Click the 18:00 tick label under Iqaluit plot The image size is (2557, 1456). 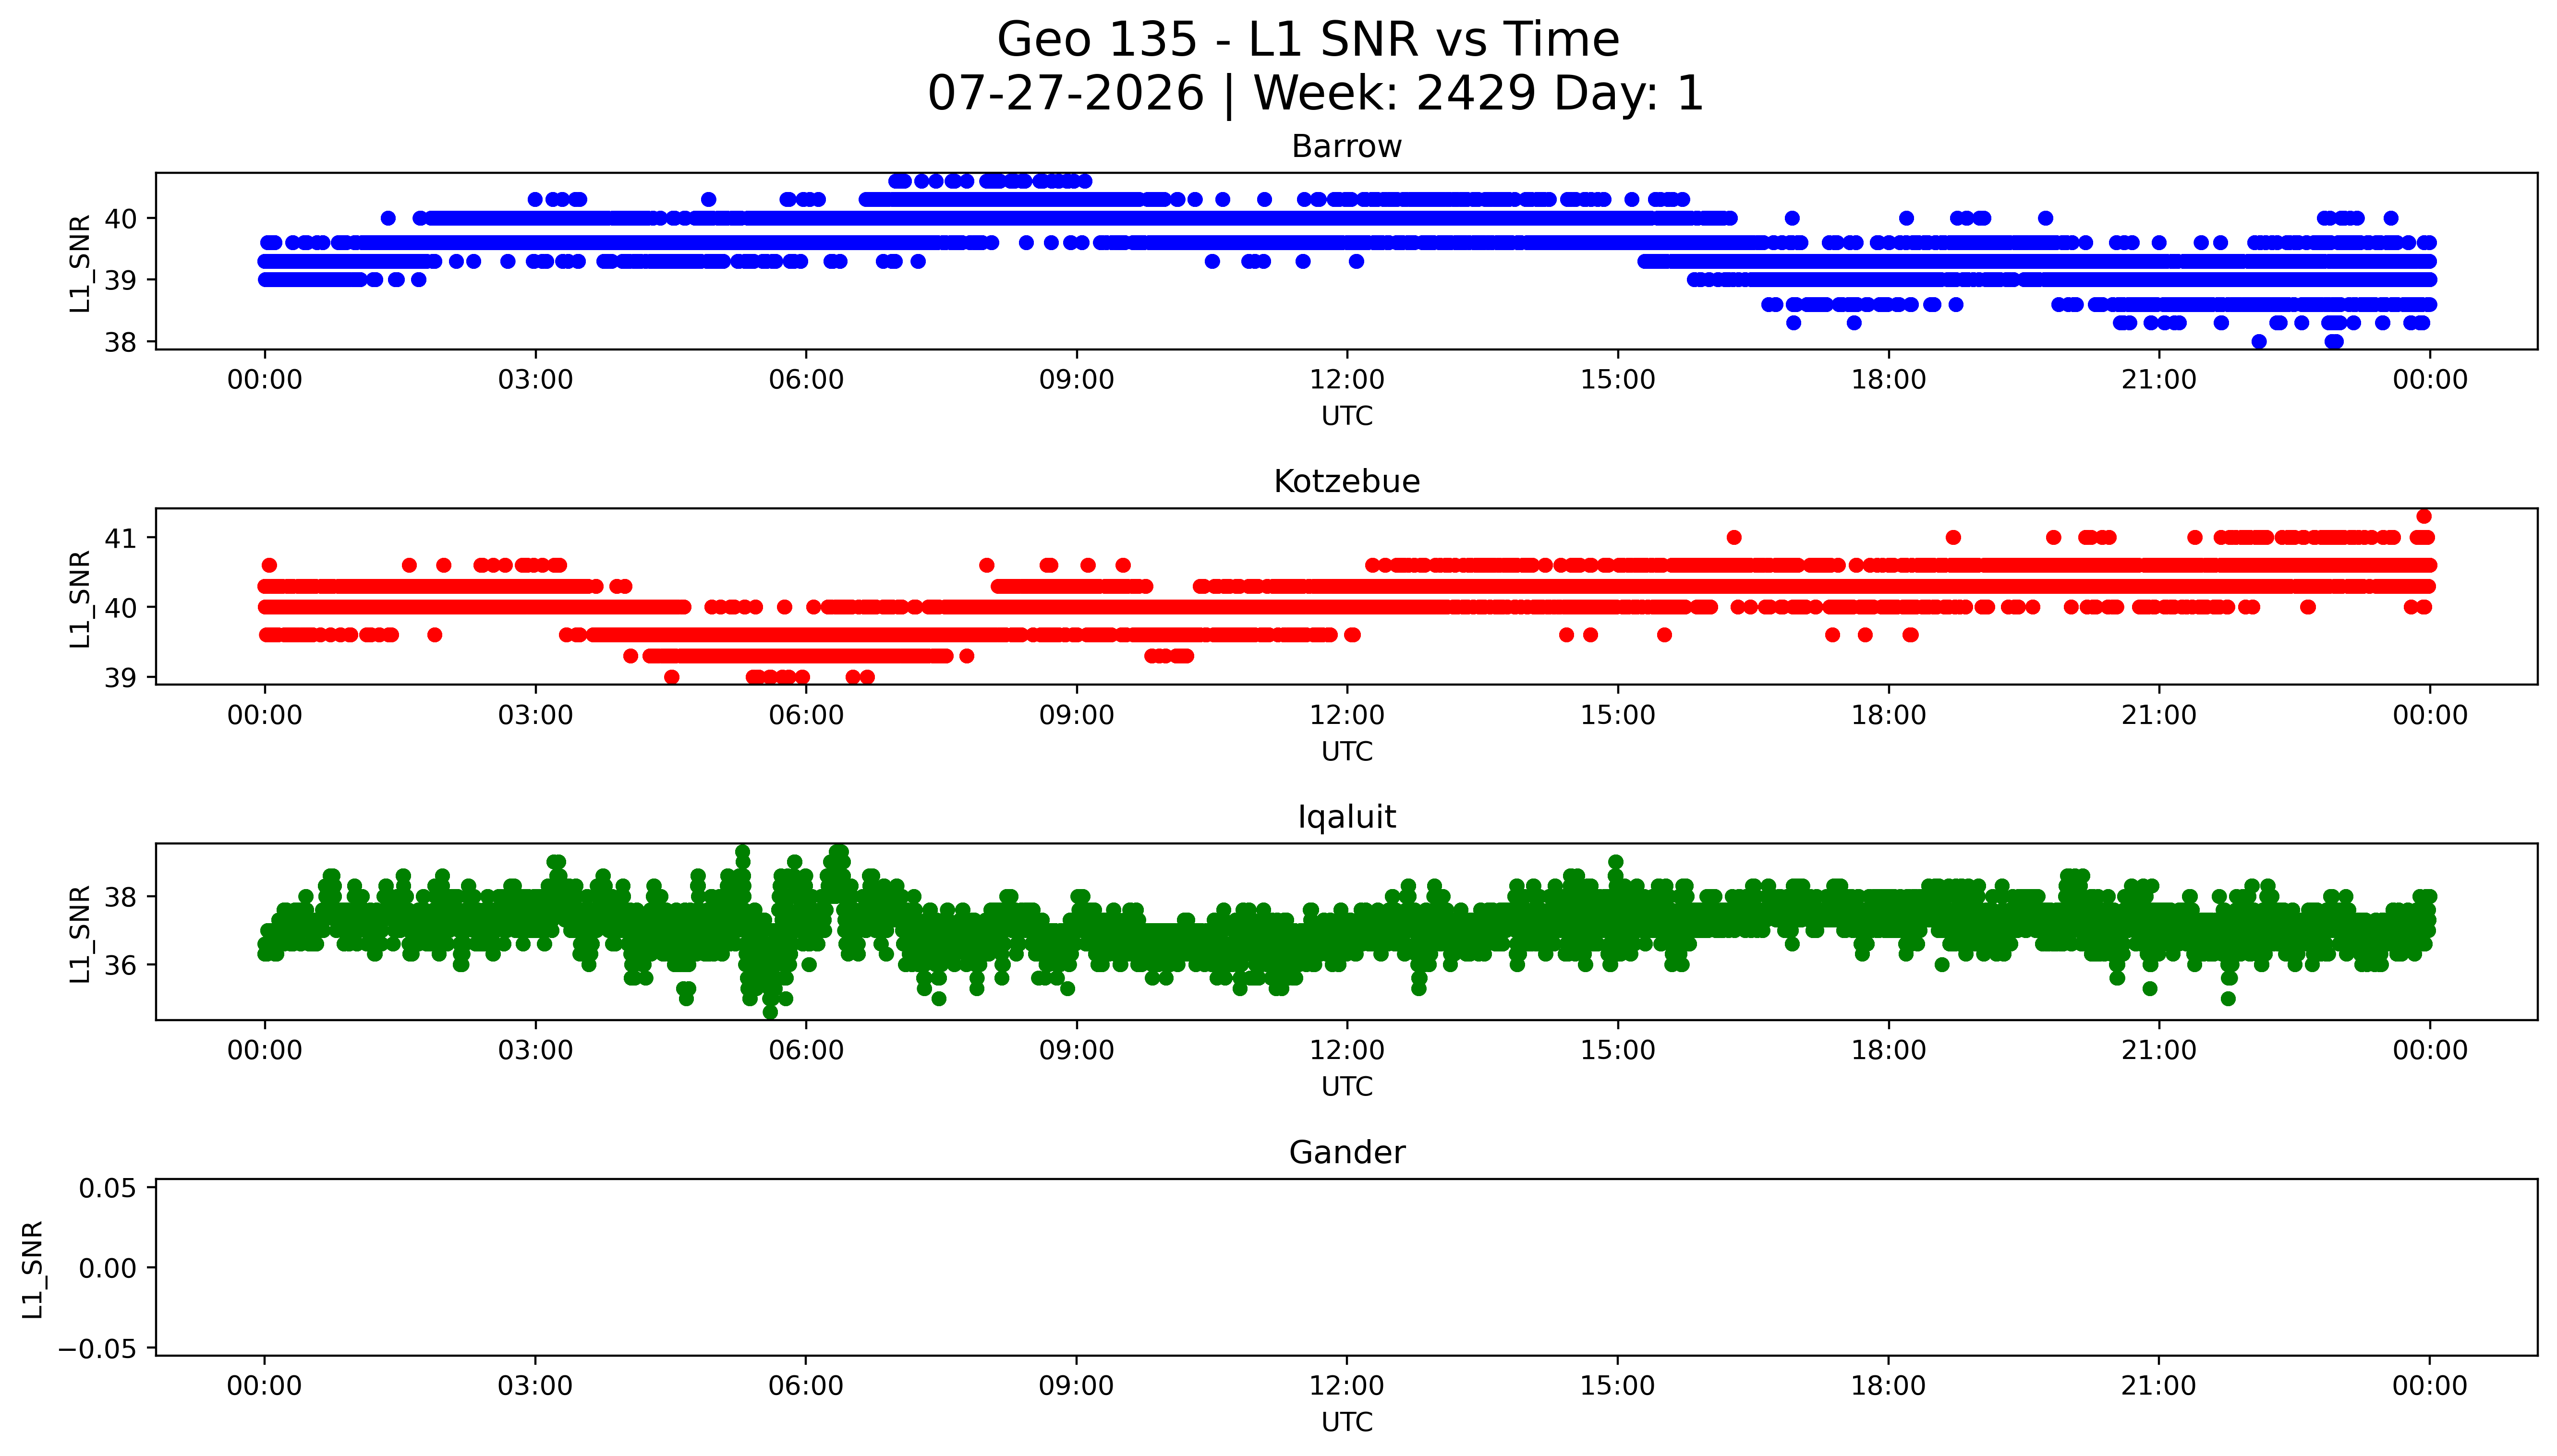tap(1888, 1050)
